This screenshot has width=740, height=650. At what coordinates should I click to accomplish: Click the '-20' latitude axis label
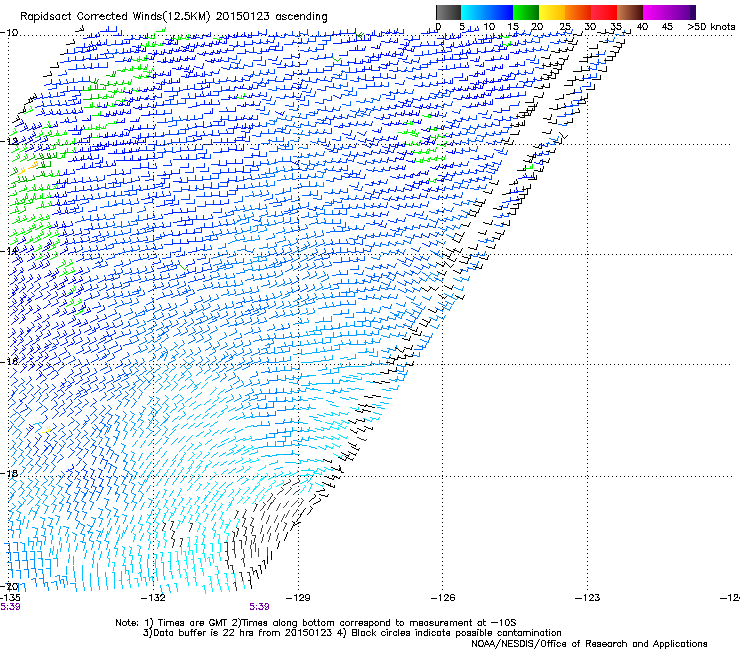pos(10,587)
